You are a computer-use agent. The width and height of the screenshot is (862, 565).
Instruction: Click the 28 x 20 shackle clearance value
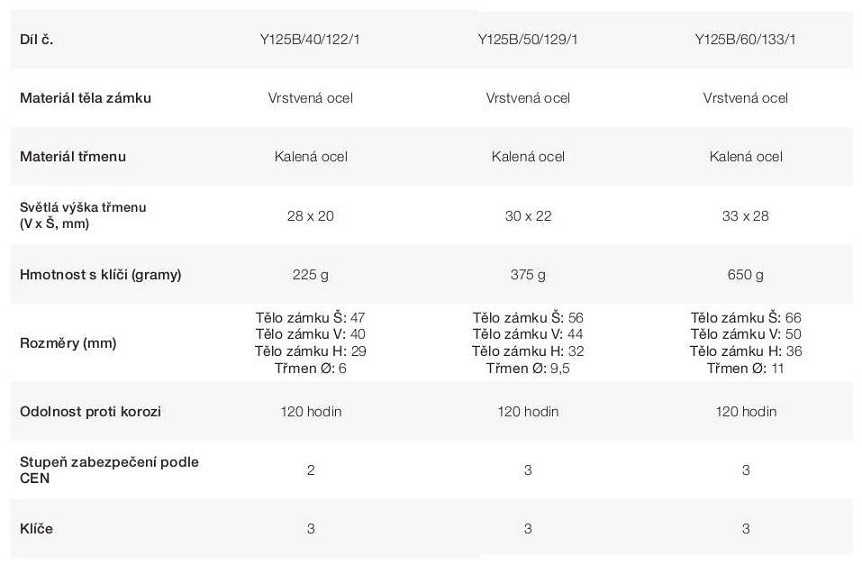click(310, 216)
